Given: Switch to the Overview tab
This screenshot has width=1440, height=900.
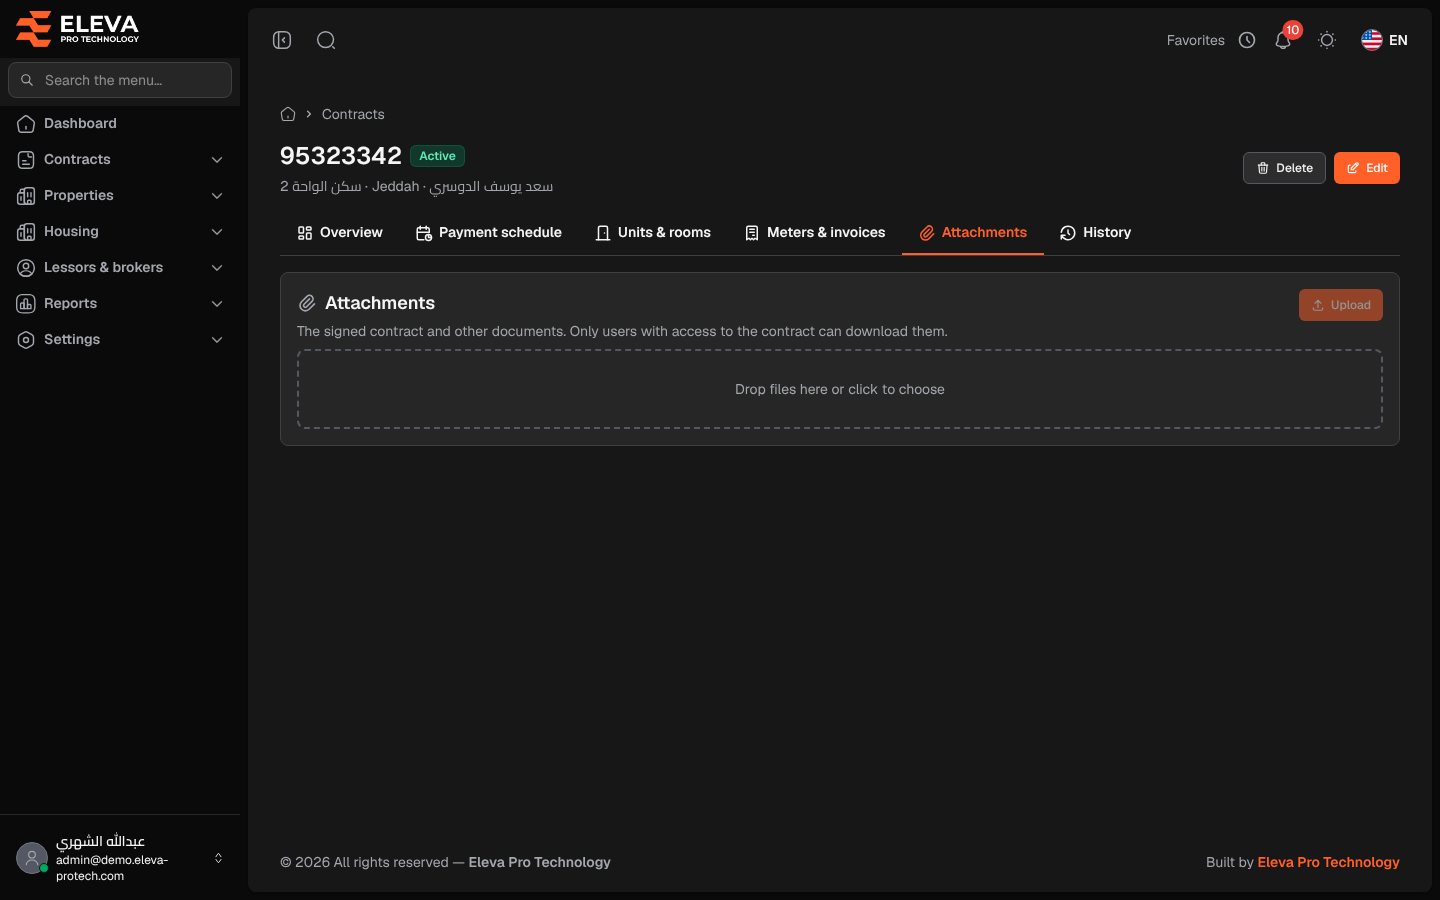Looking at the screenshot, I should tap(340, 233).
